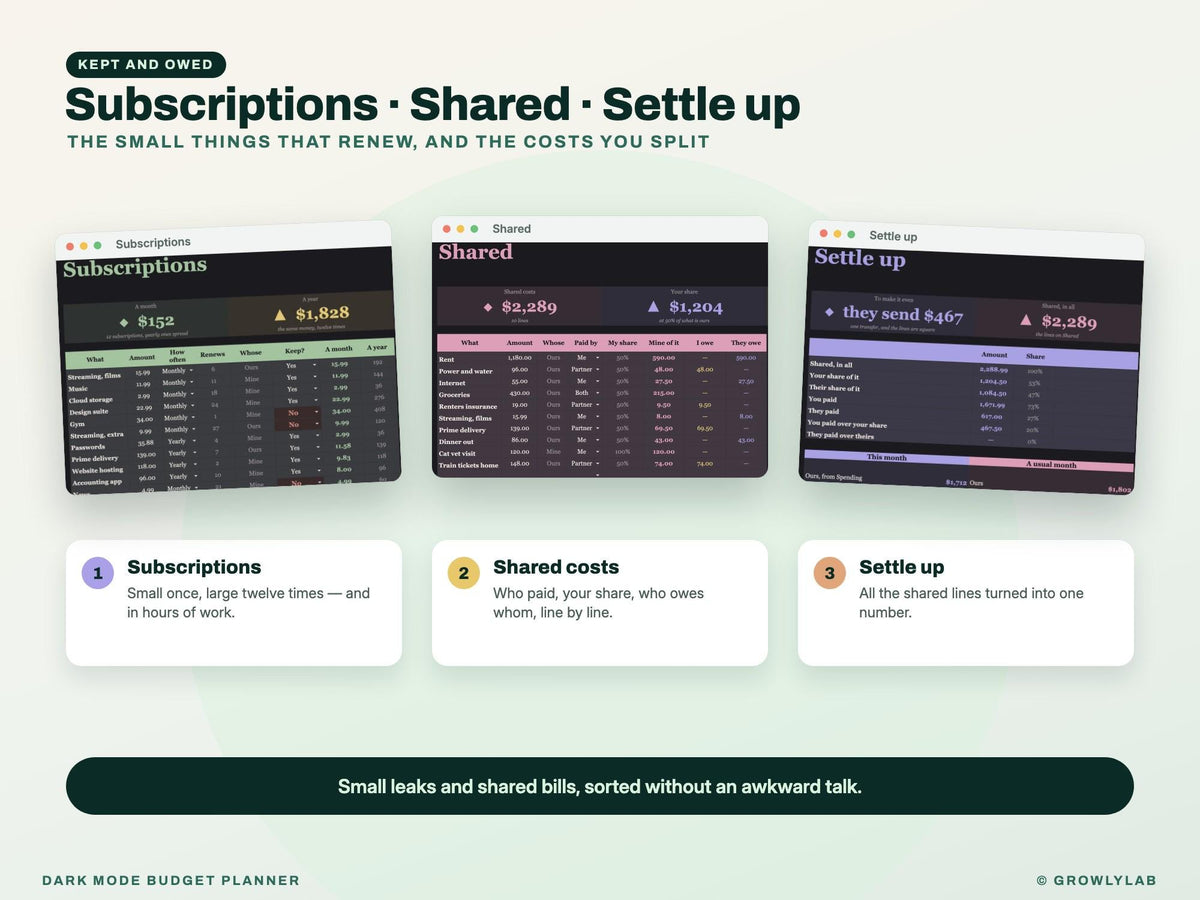1200x900 pixels.
Task: Open Paid by dropdown for Rent row
Action: (x=597, y=358)
